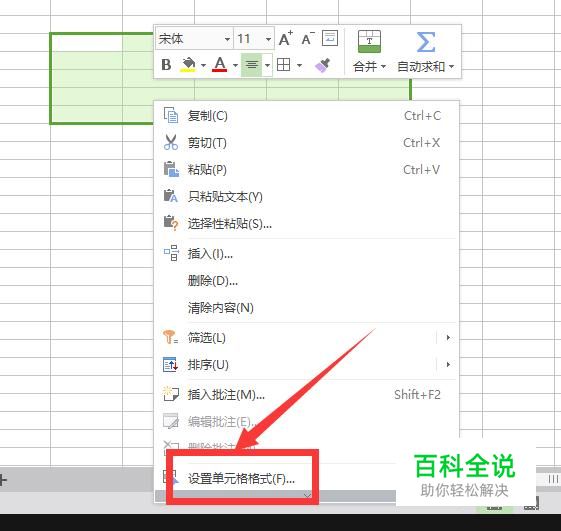Toggle center alignment in mini toolbar
Screen dimensions: 561x531
[x=252, y=65]
